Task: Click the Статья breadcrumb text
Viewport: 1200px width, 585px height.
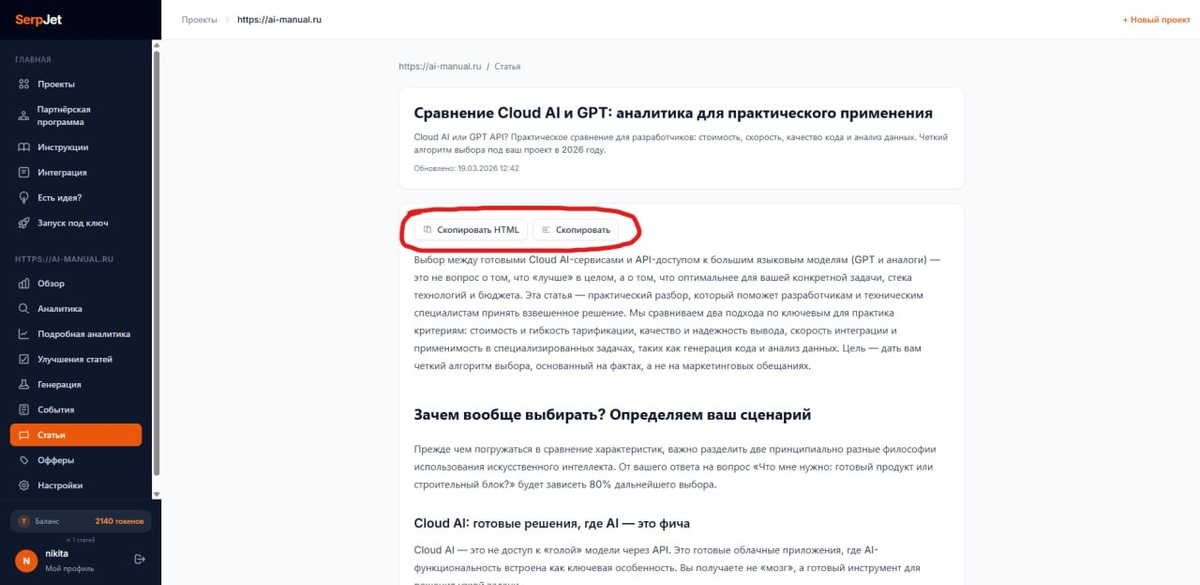Action: [507, 66]
